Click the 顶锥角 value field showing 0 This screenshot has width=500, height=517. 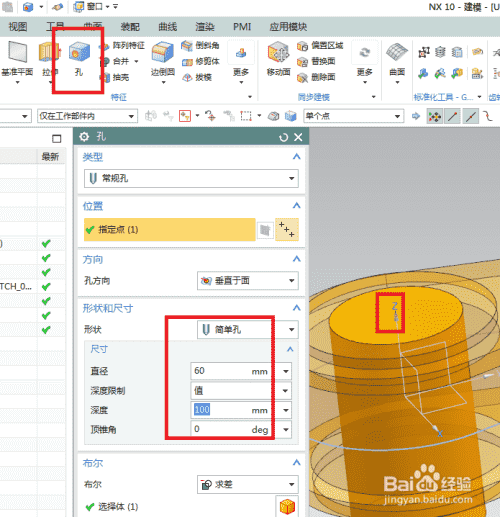pos(235,429)
